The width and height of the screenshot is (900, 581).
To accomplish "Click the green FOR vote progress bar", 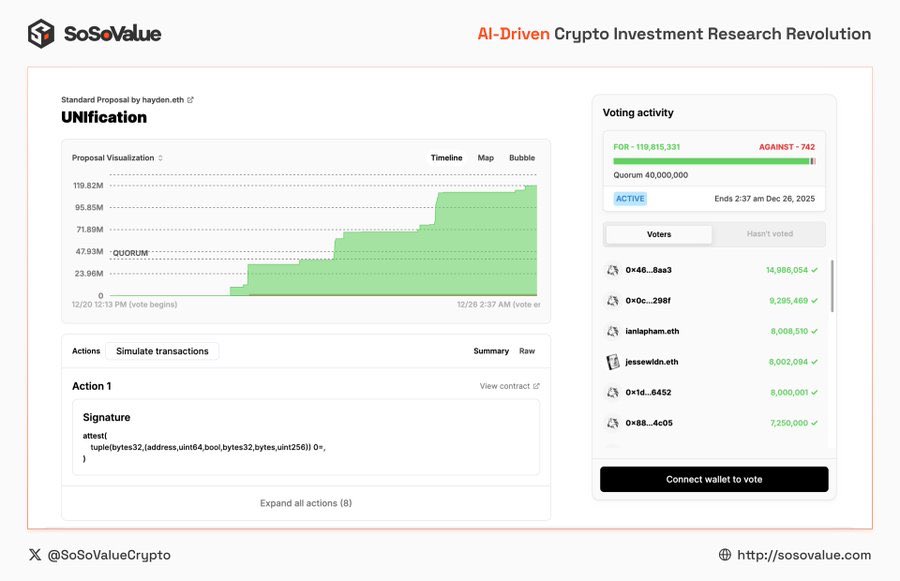I will (711, 161).
